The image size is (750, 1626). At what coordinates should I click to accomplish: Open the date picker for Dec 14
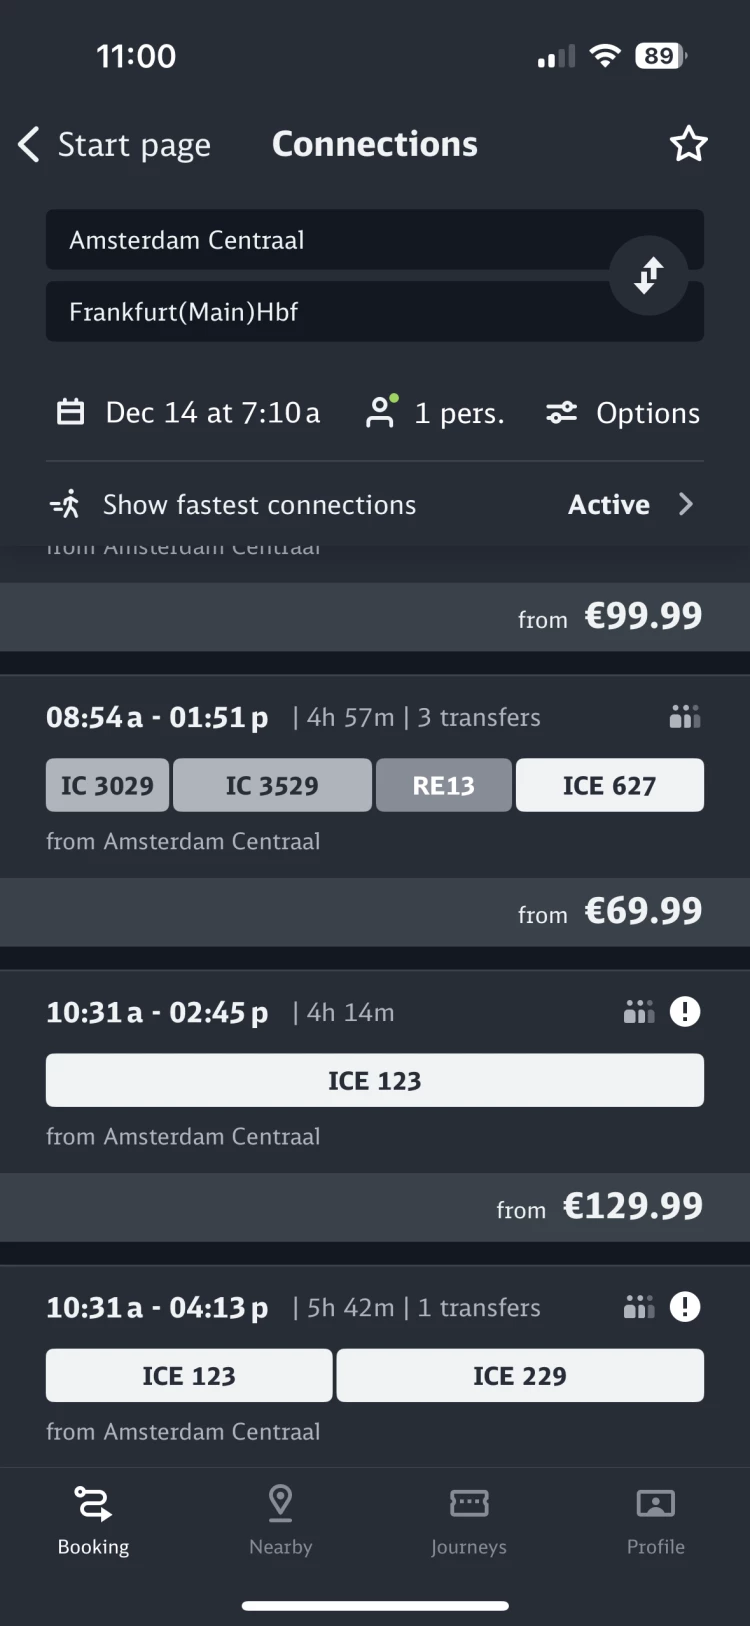[189, 413]
